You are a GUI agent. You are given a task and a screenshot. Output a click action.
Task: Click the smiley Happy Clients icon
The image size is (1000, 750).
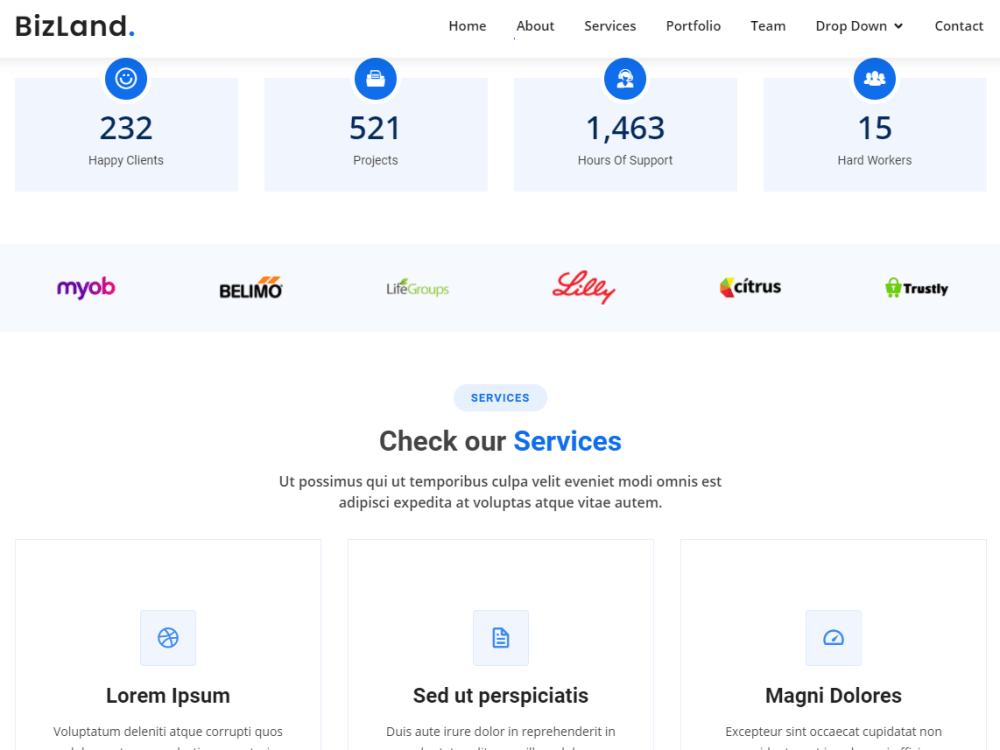coord(126,78)
